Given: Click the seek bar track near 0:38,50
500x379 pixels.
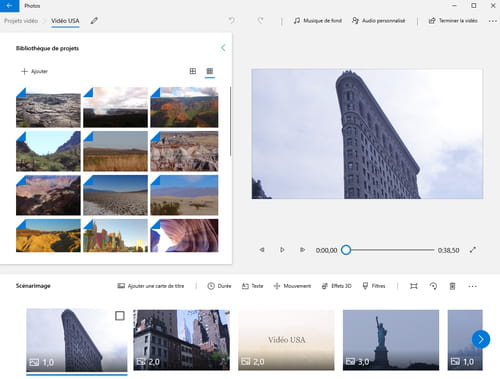Looking at the screenshot, I should [x=430, y=250].
